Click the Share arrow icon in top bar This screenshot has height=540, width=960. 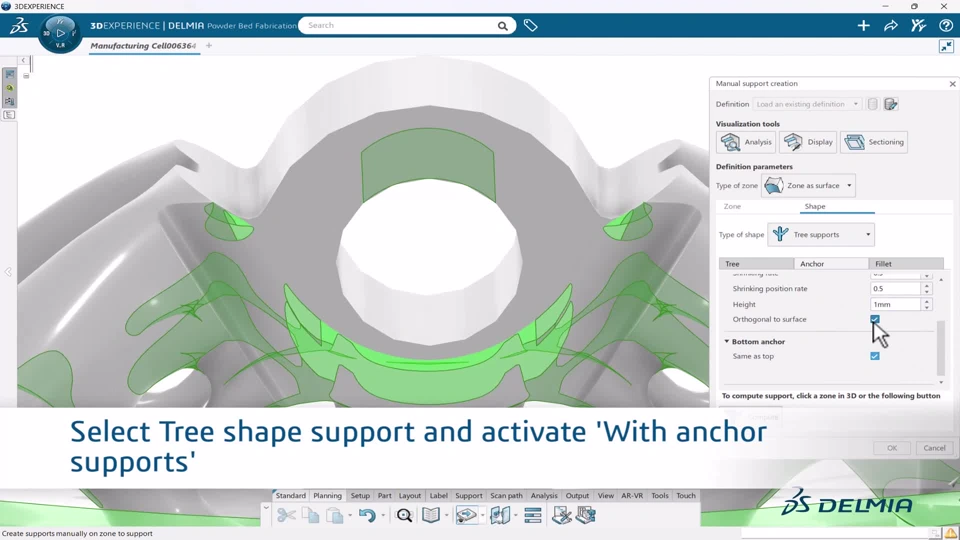click(890, 26)
